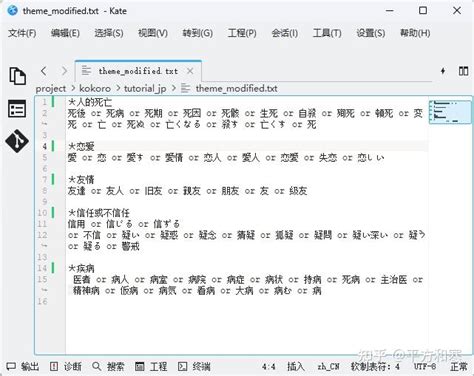Screen dimensions: 474x376
Task: Click the heading text ＊人的死亡
Action: [x=90, y=102]
